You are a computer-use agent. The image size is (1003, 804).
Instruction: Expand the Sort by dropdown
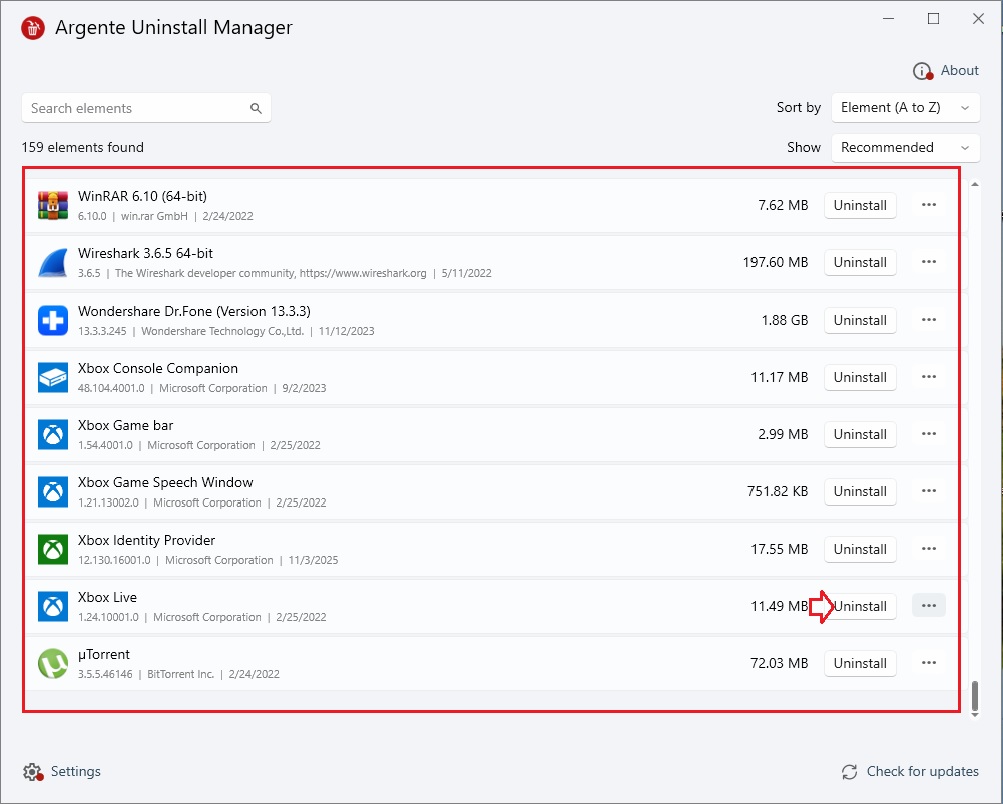(905, 108)
